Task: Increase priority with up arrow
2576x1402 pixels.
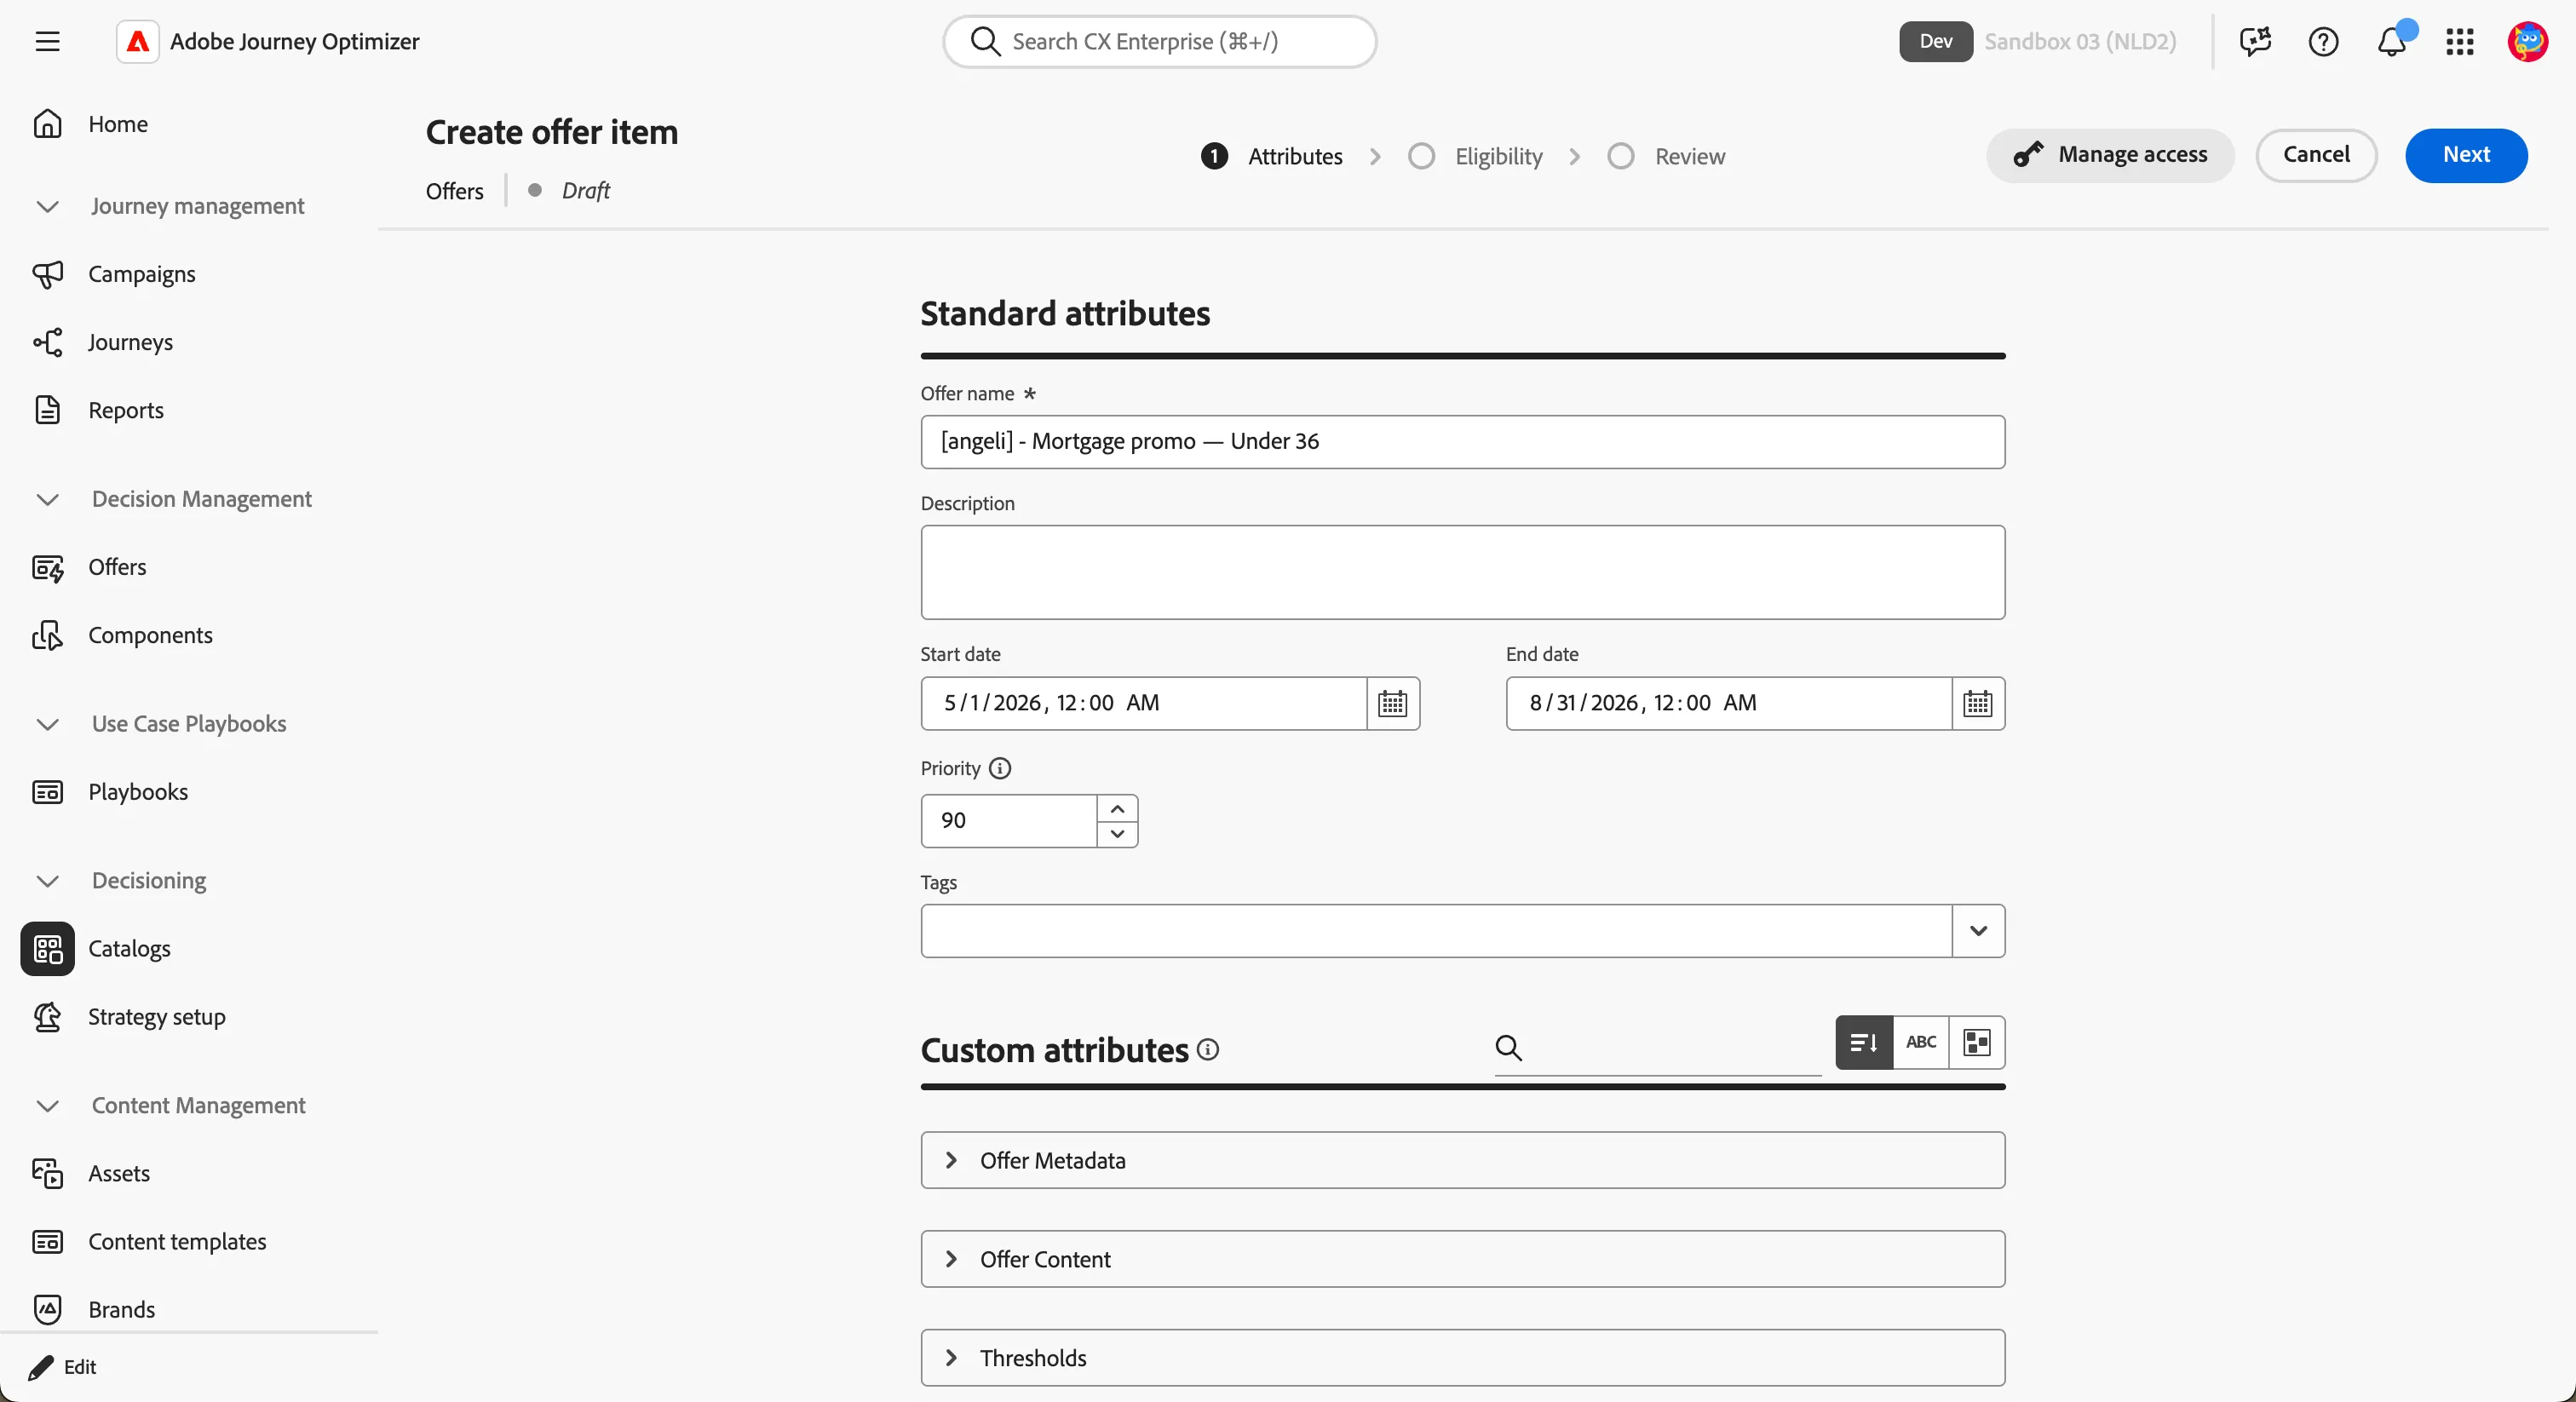Action: pos(1117,808)
